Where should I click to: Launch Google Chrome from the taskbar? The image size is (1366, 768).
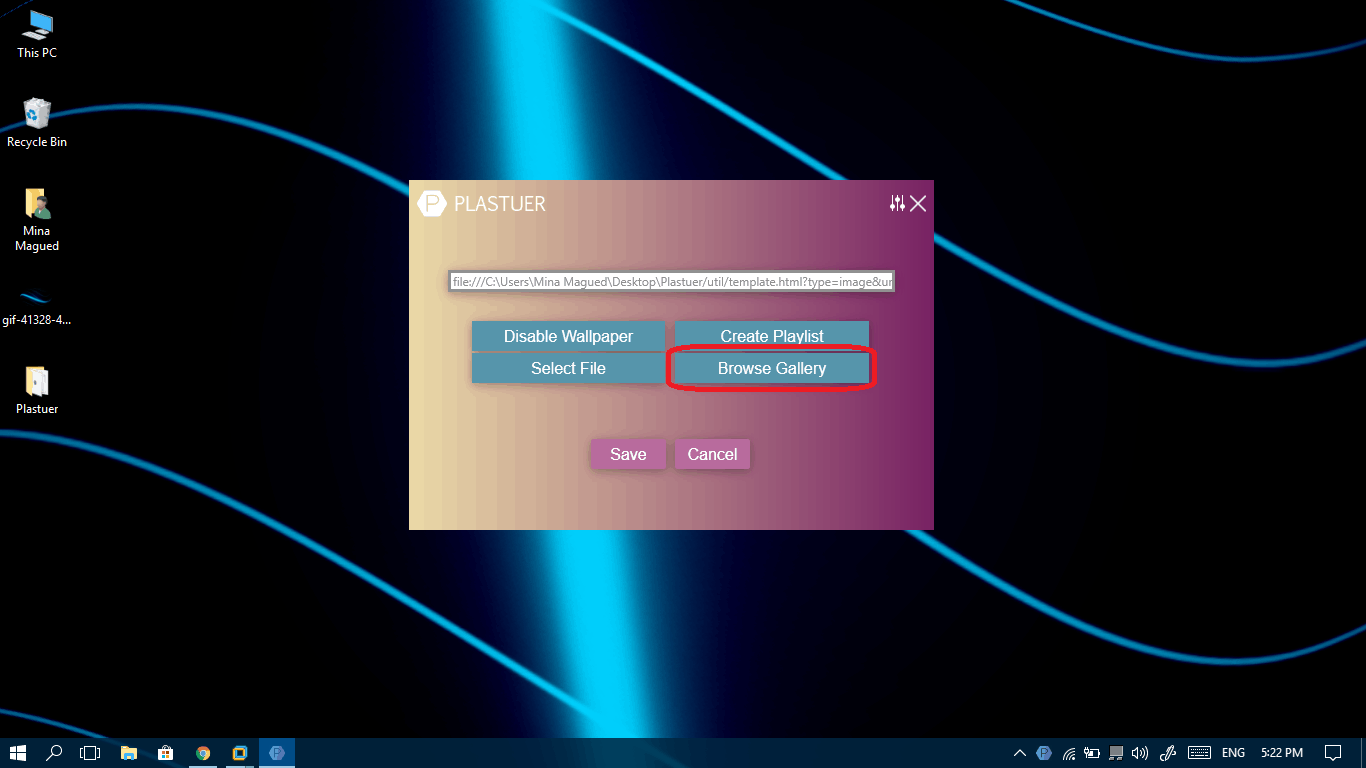(203, 753)
